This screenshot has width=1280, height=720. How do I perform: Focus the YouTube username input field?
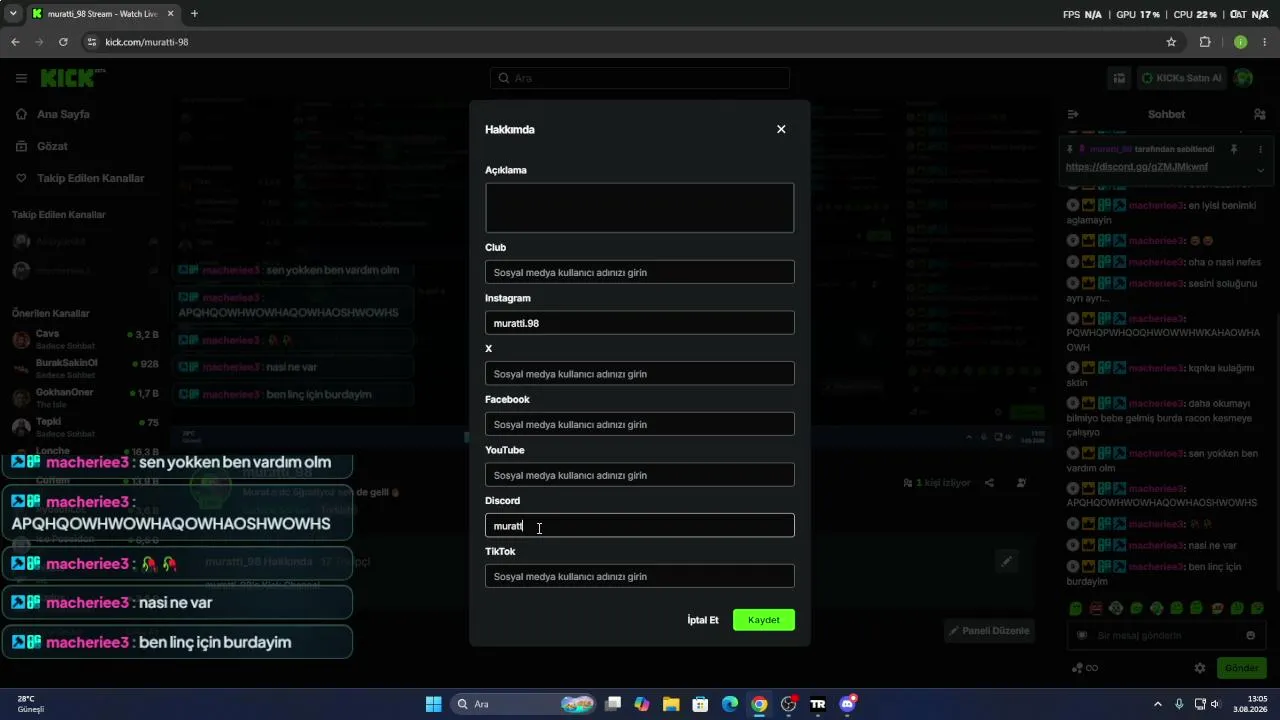pyautogui.click(x=640, y=475)
